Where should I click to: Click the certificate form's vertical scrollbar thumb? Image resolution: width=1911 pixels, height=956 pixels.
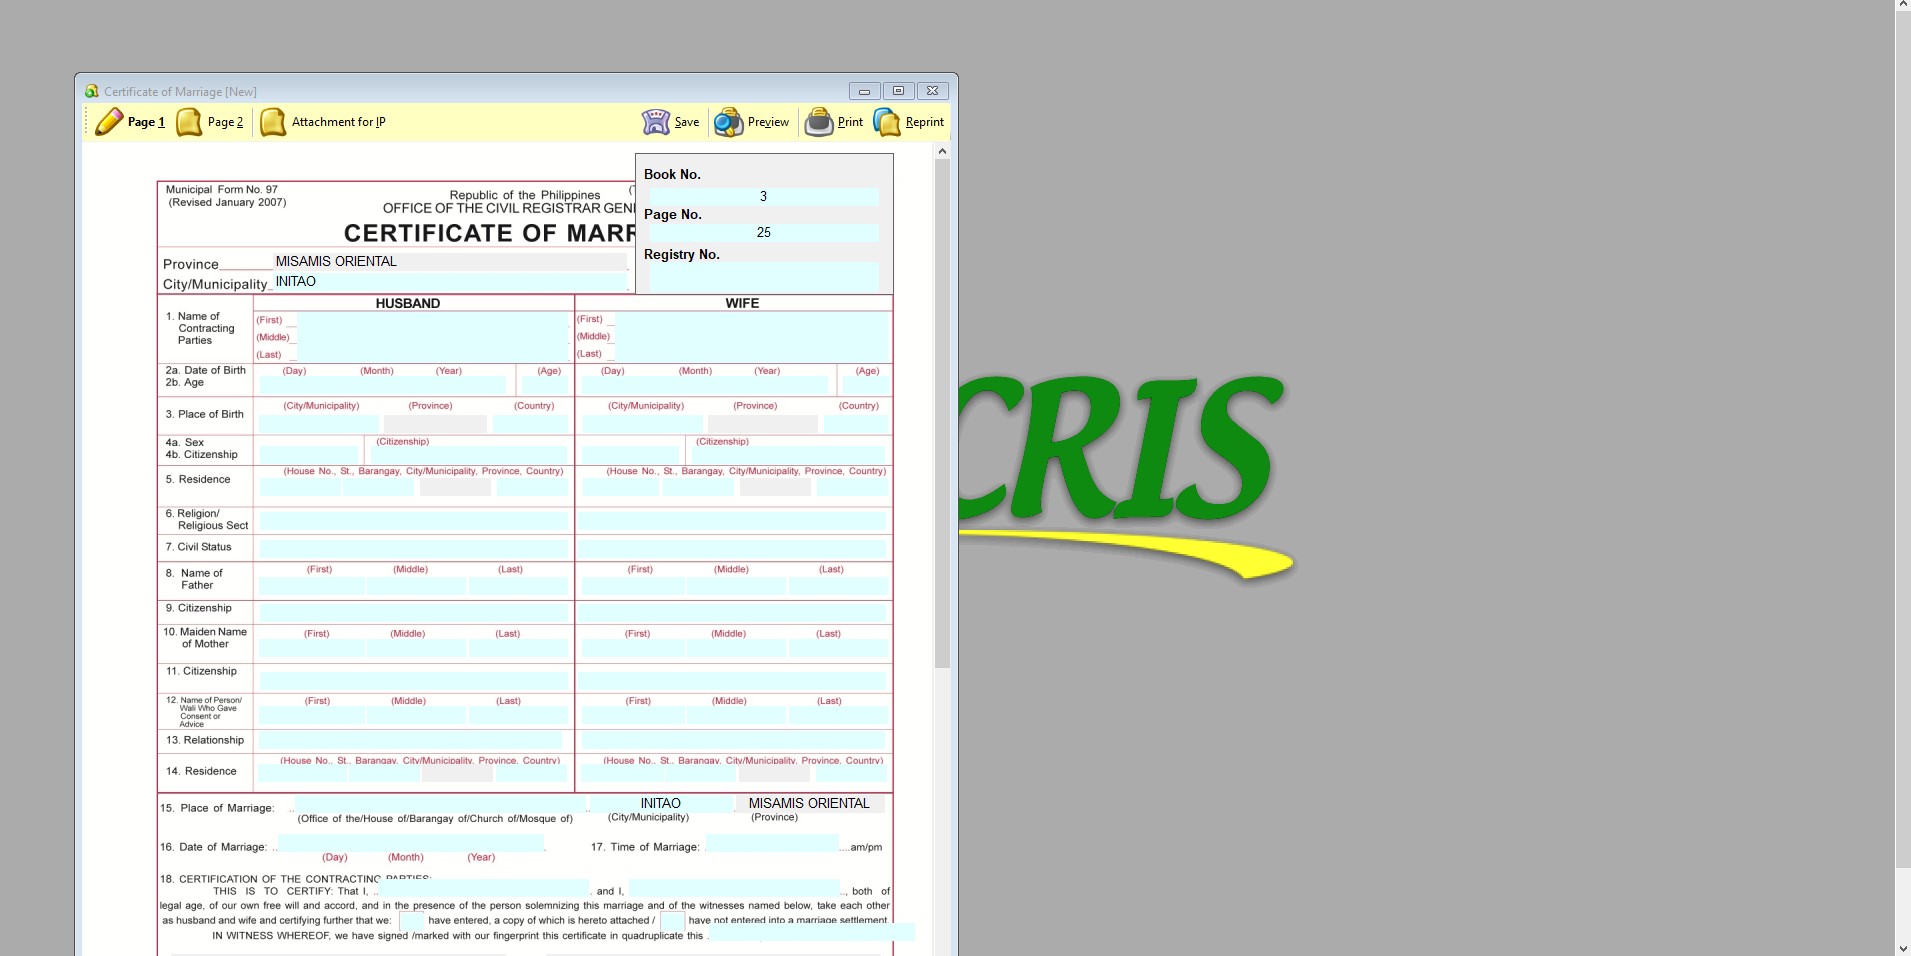942,413
